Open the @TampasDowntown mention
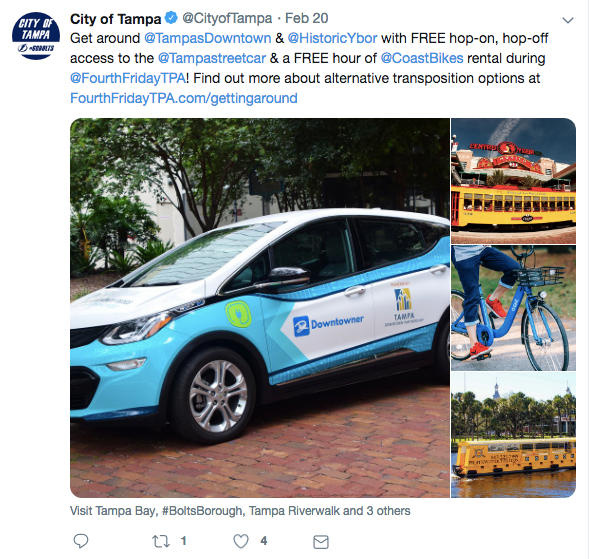Image resolution: width=589 pixels, height=559 pixels. point(207,38)
